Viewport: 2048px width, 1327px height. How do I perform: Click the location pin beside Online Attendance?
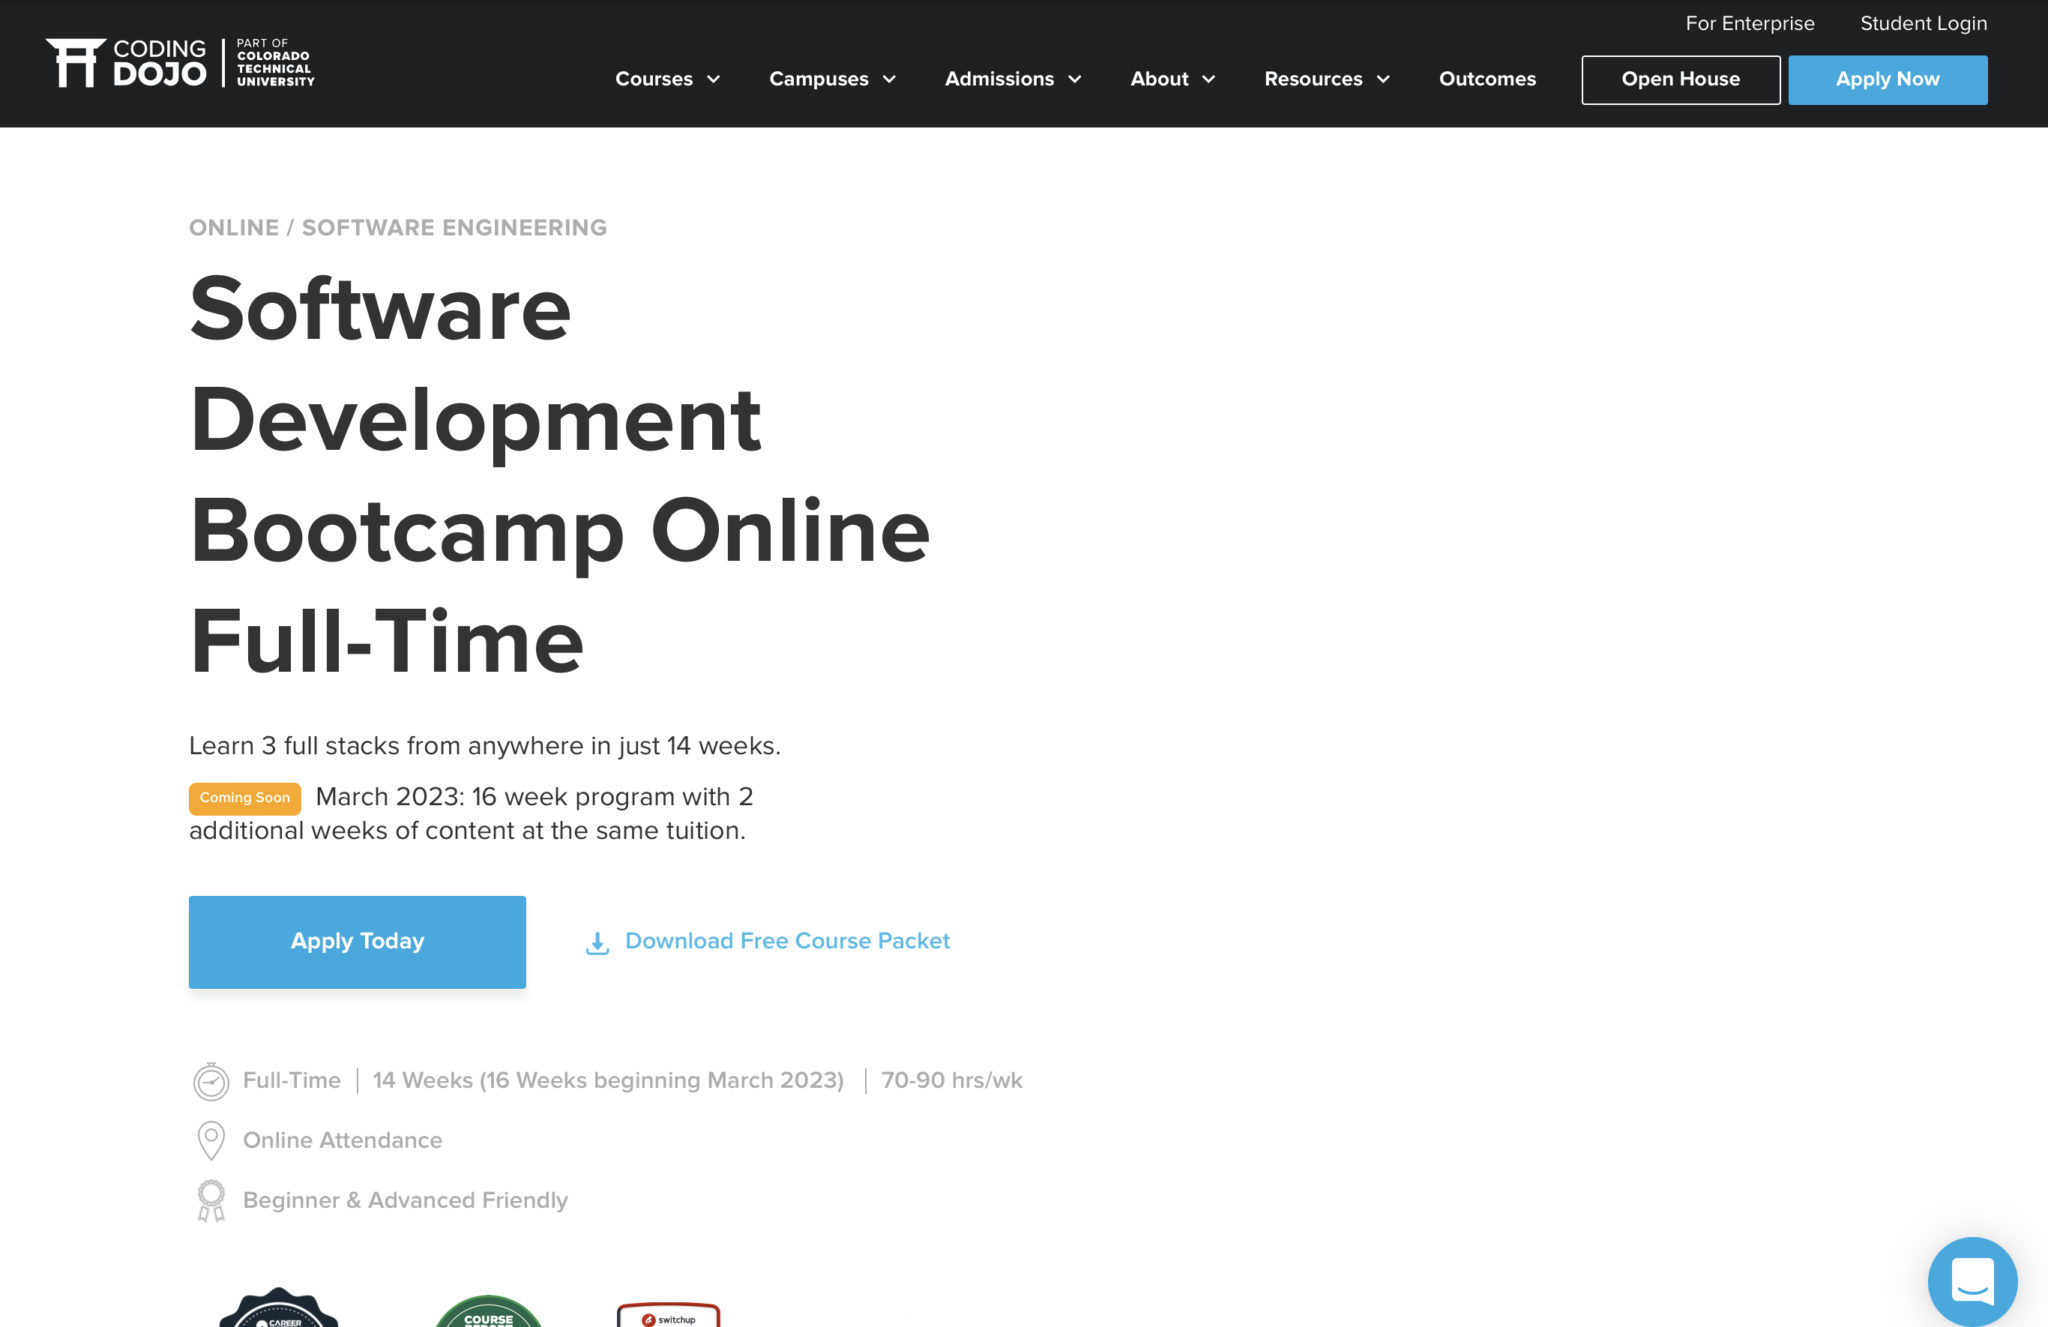pyautogui.click(x=211, y=1139)
